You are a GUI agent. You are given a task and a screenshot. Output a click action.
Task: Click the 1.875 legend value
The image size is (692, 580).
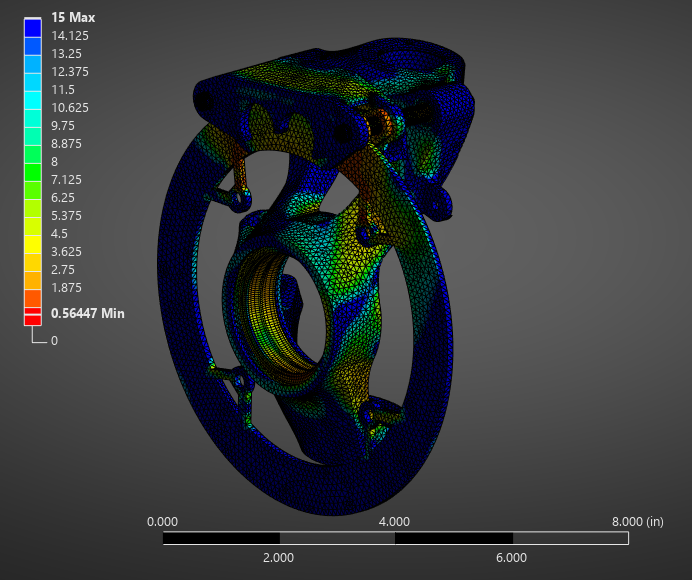tap(66, 288)
